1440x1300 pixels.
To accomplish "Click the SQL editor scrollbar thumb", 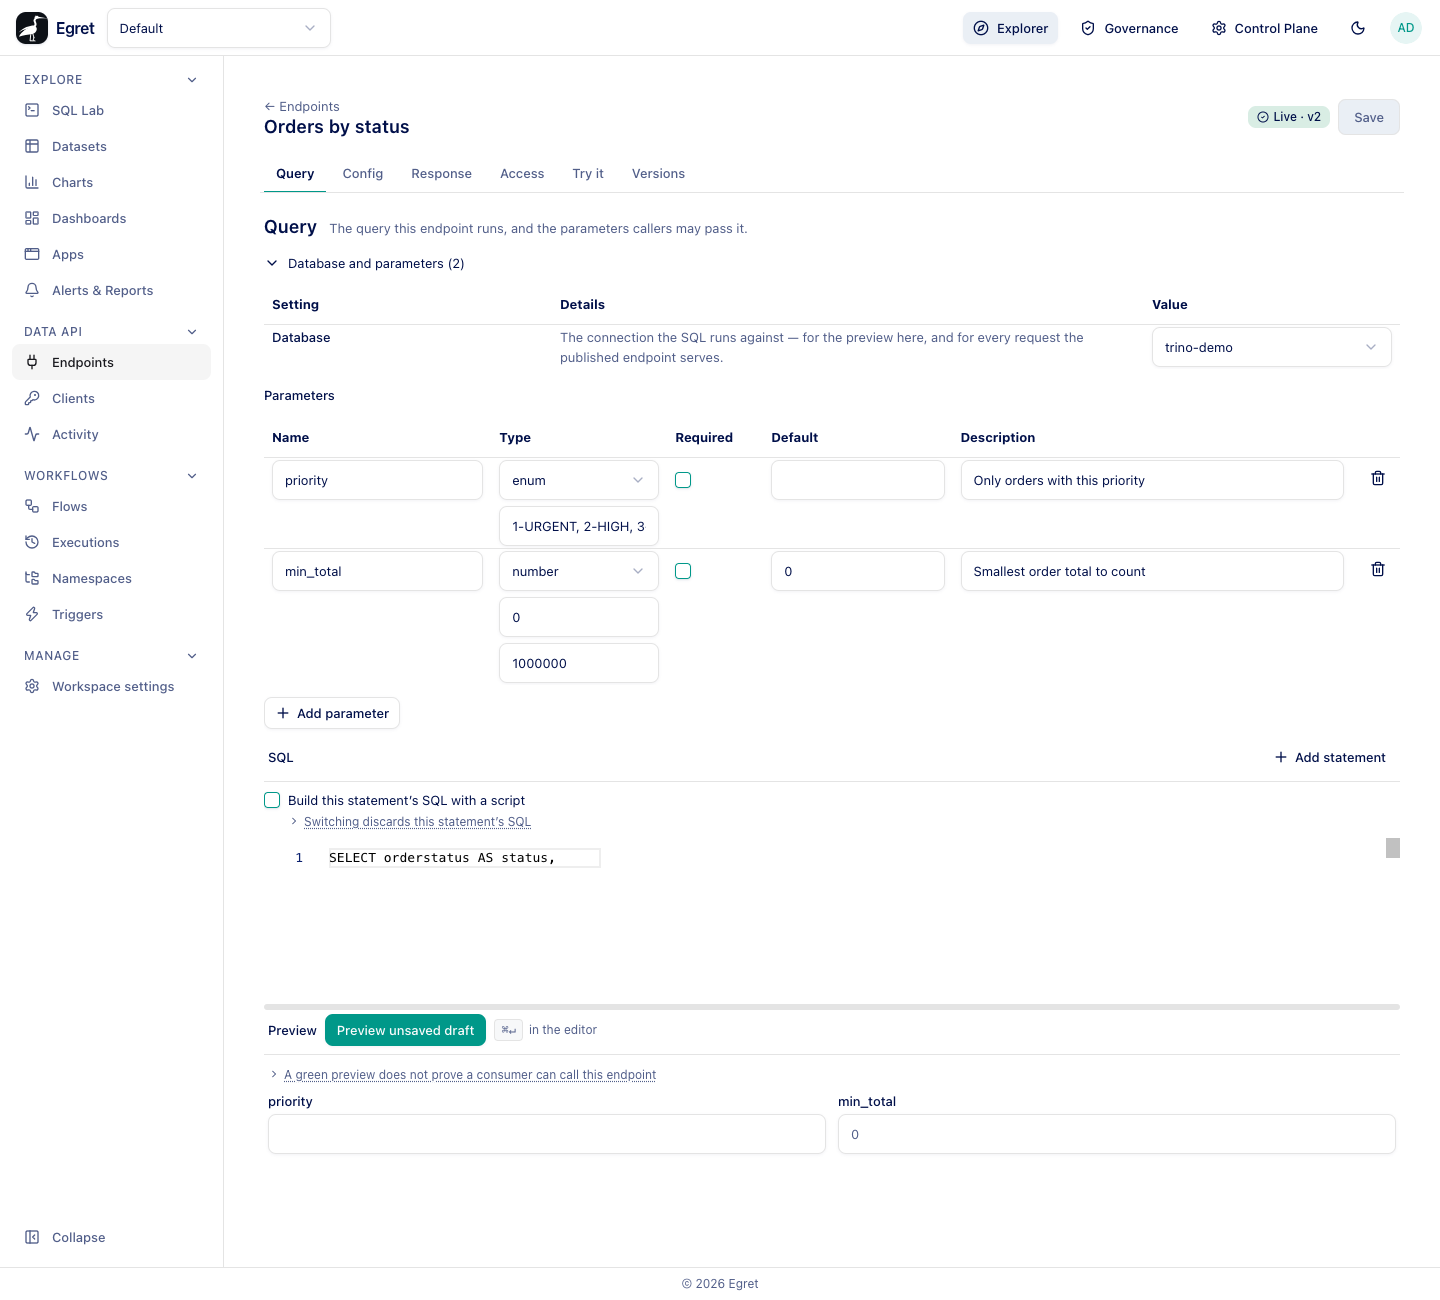I will pyautogui.click(x=1393, y=848).
